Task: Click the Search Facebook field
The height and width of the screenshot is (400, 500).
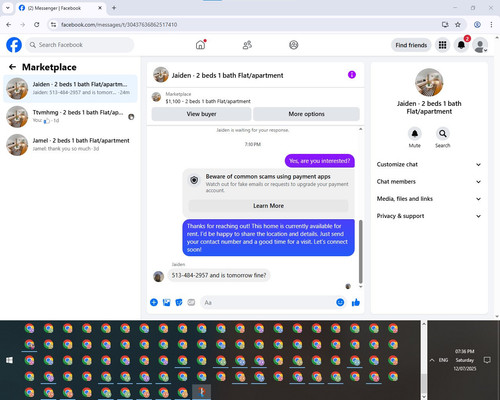Action: 80,45
